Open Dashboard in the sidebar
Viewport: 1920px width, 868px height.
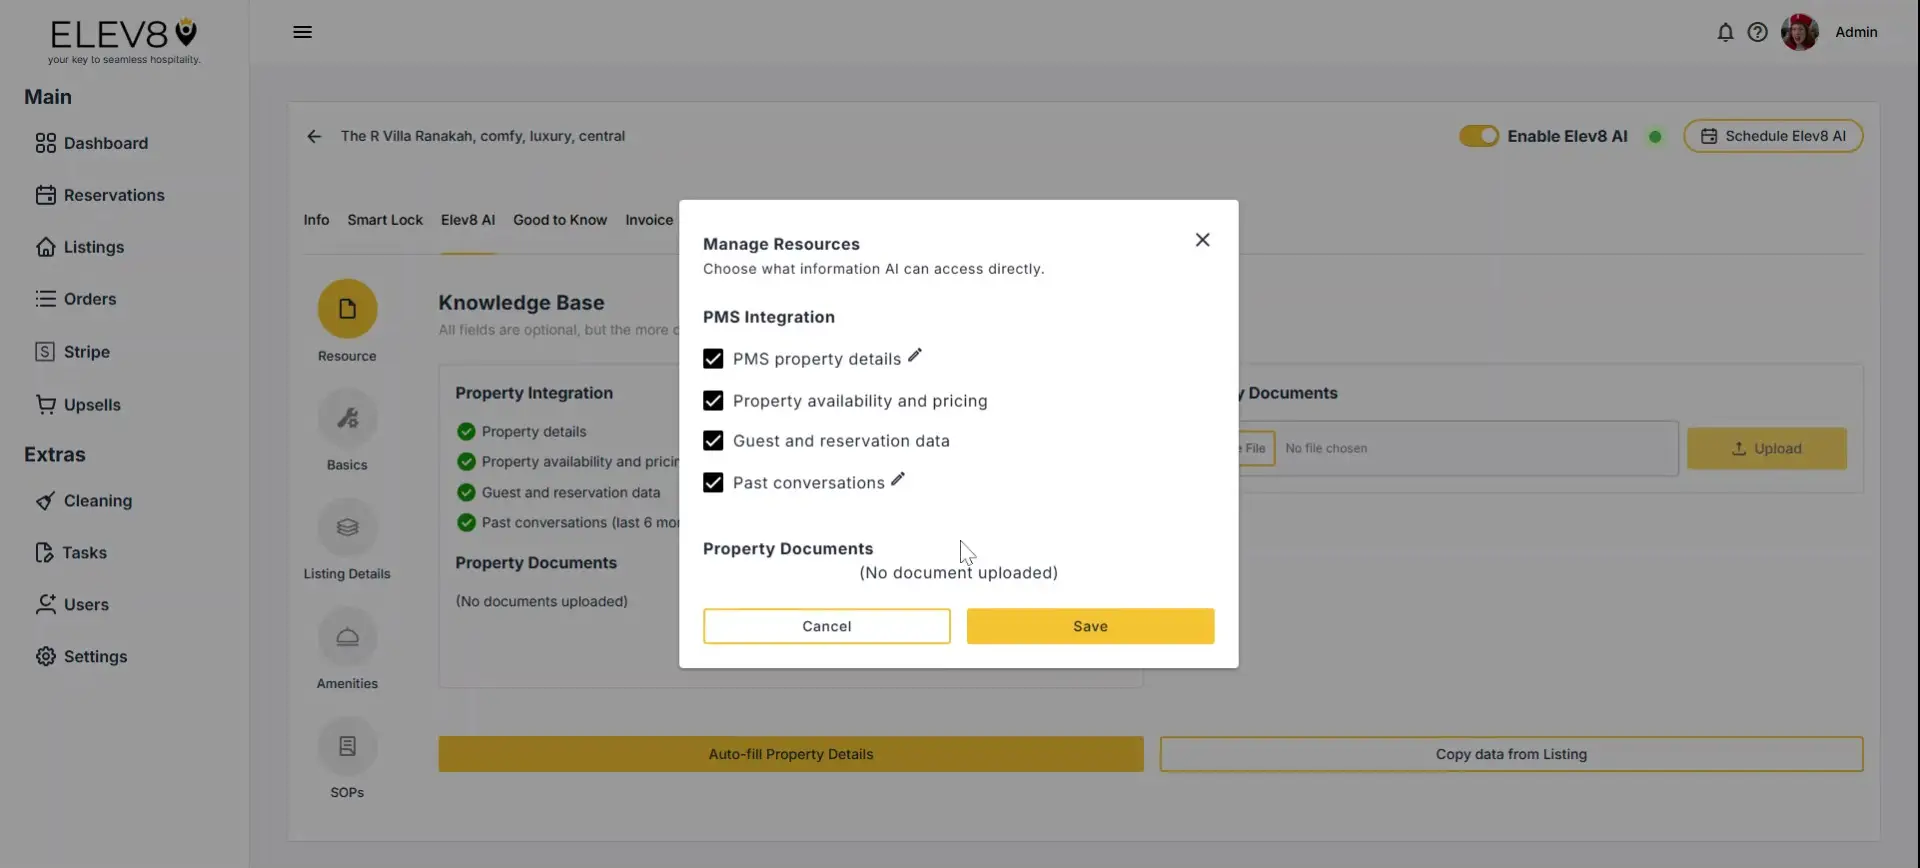point(92,143)
